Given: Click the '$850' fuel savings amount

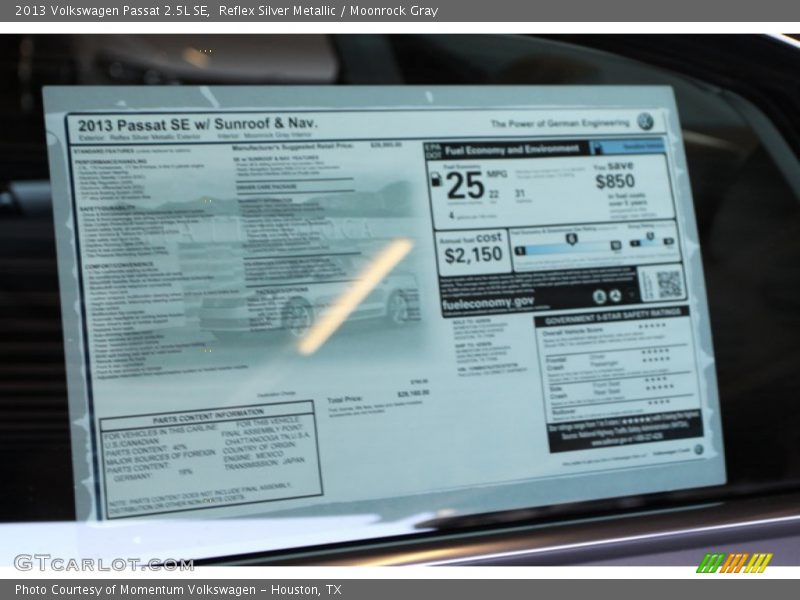Looking at the screenshot, I should point(615,181).
